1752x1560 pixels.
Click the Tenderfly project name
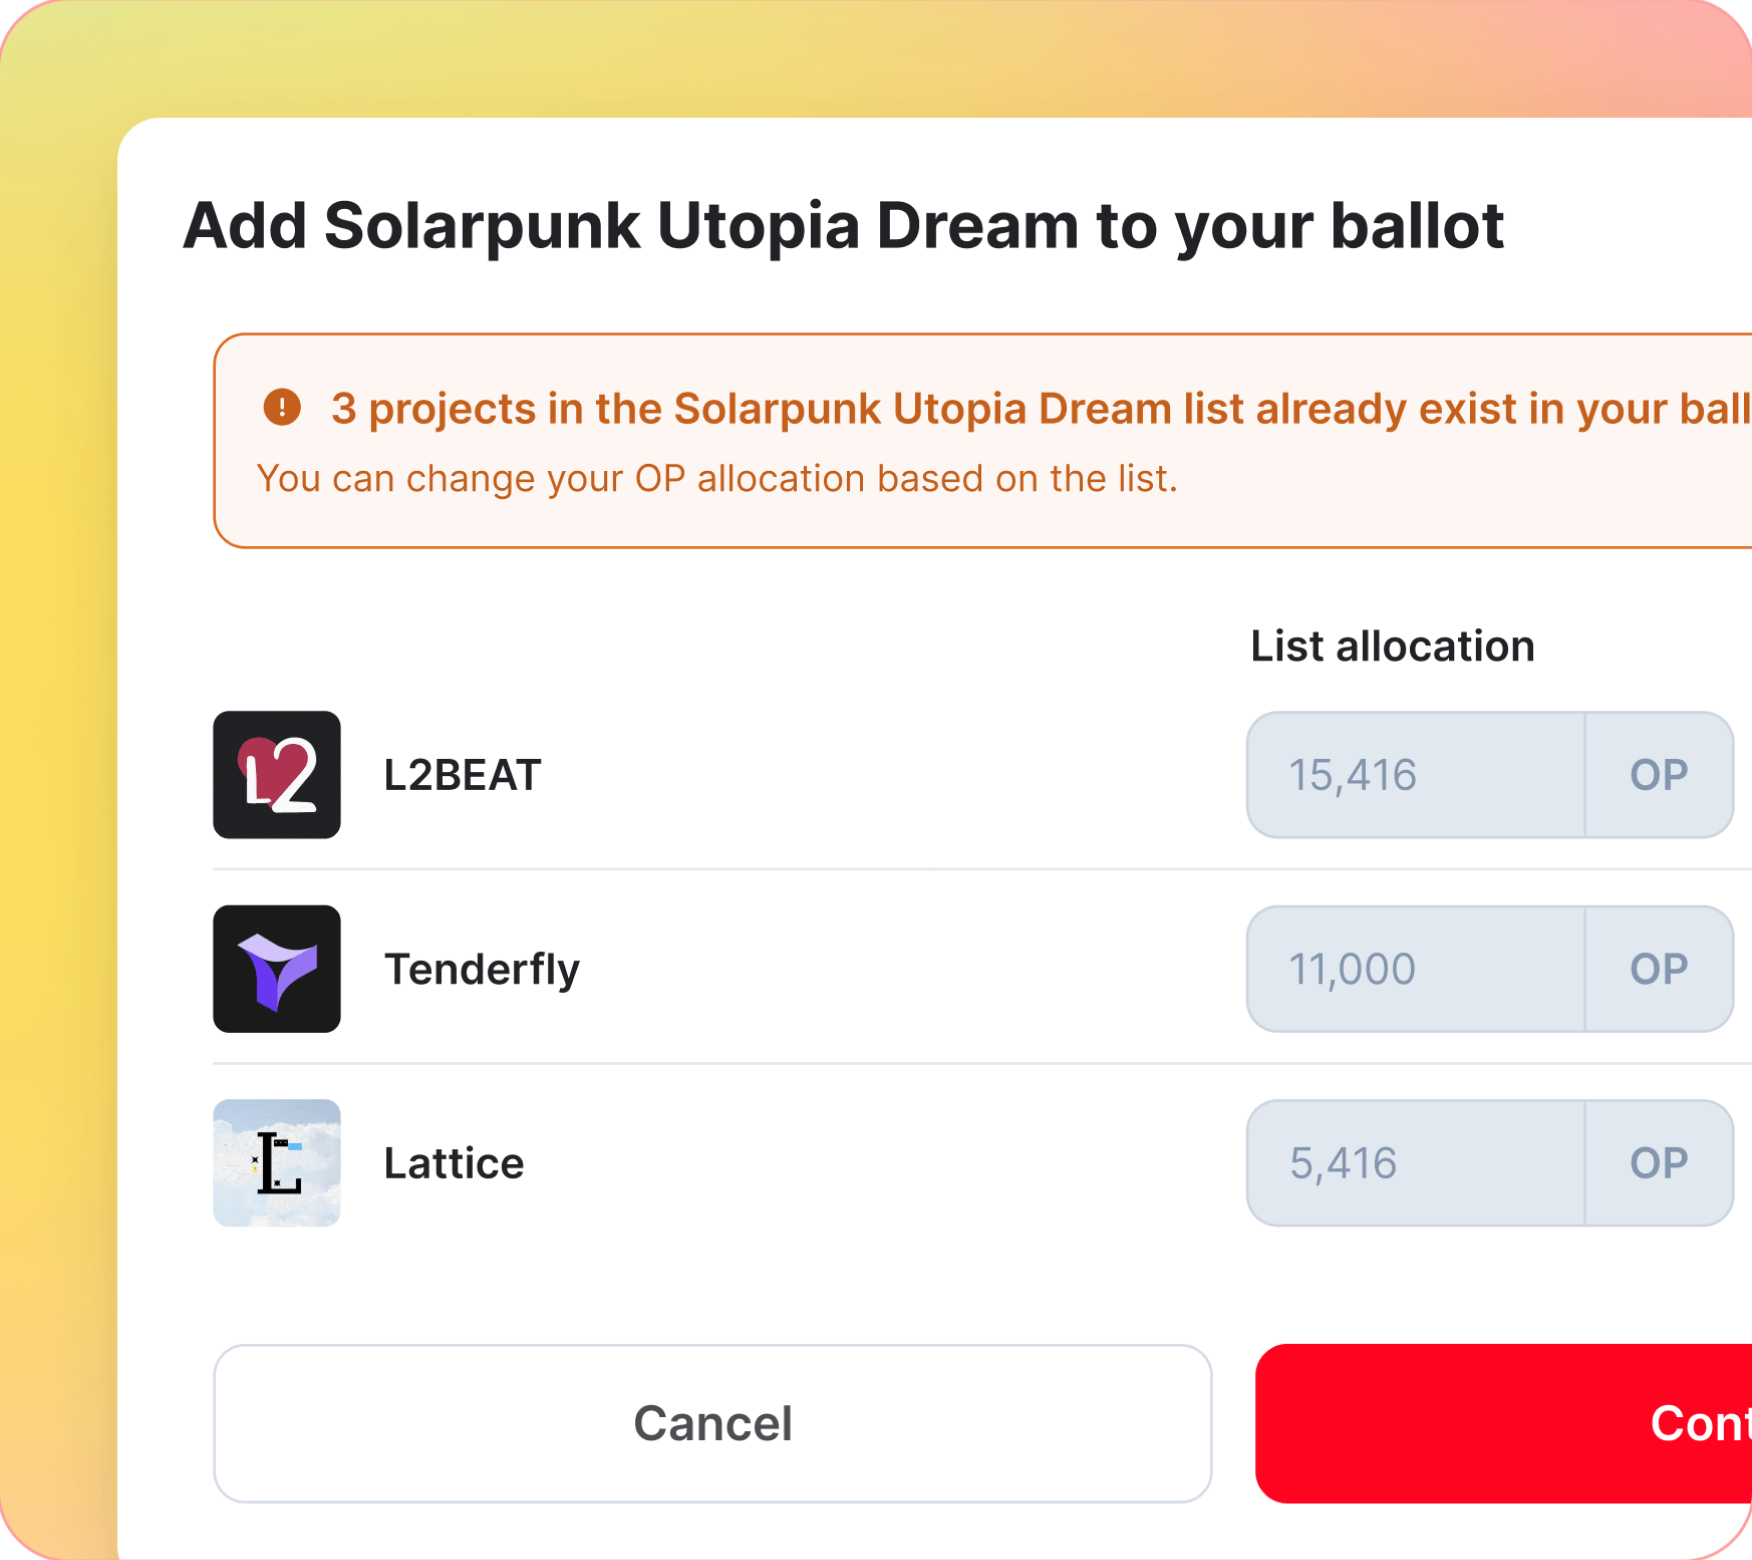click(x=483, y=969)
